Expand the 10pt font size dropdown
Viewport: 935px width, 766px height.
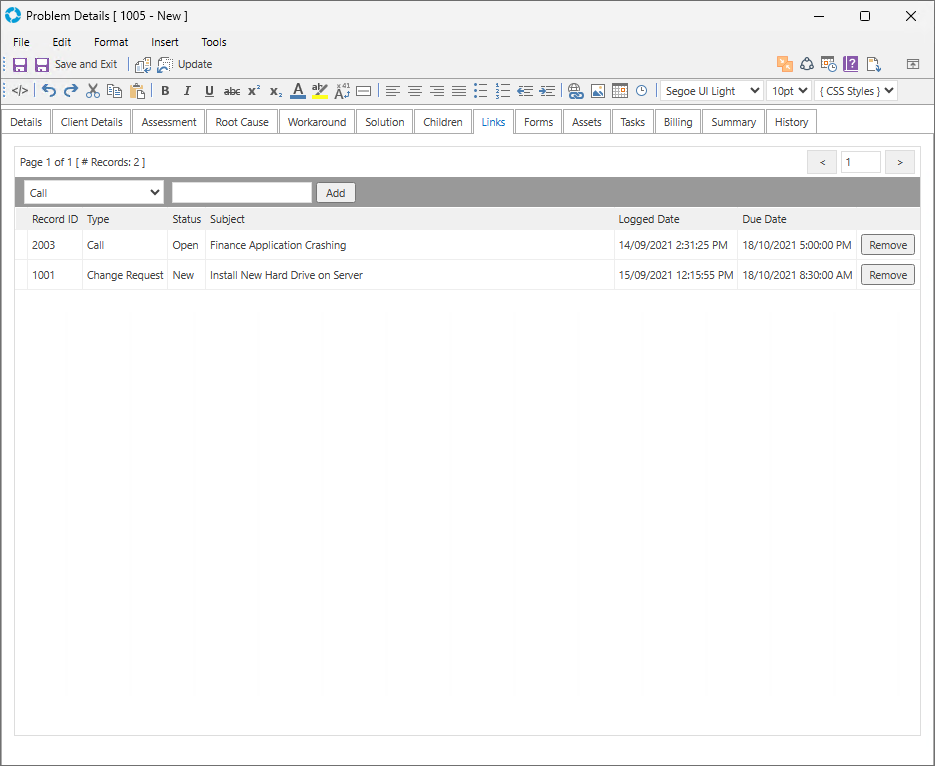point(788,91)
